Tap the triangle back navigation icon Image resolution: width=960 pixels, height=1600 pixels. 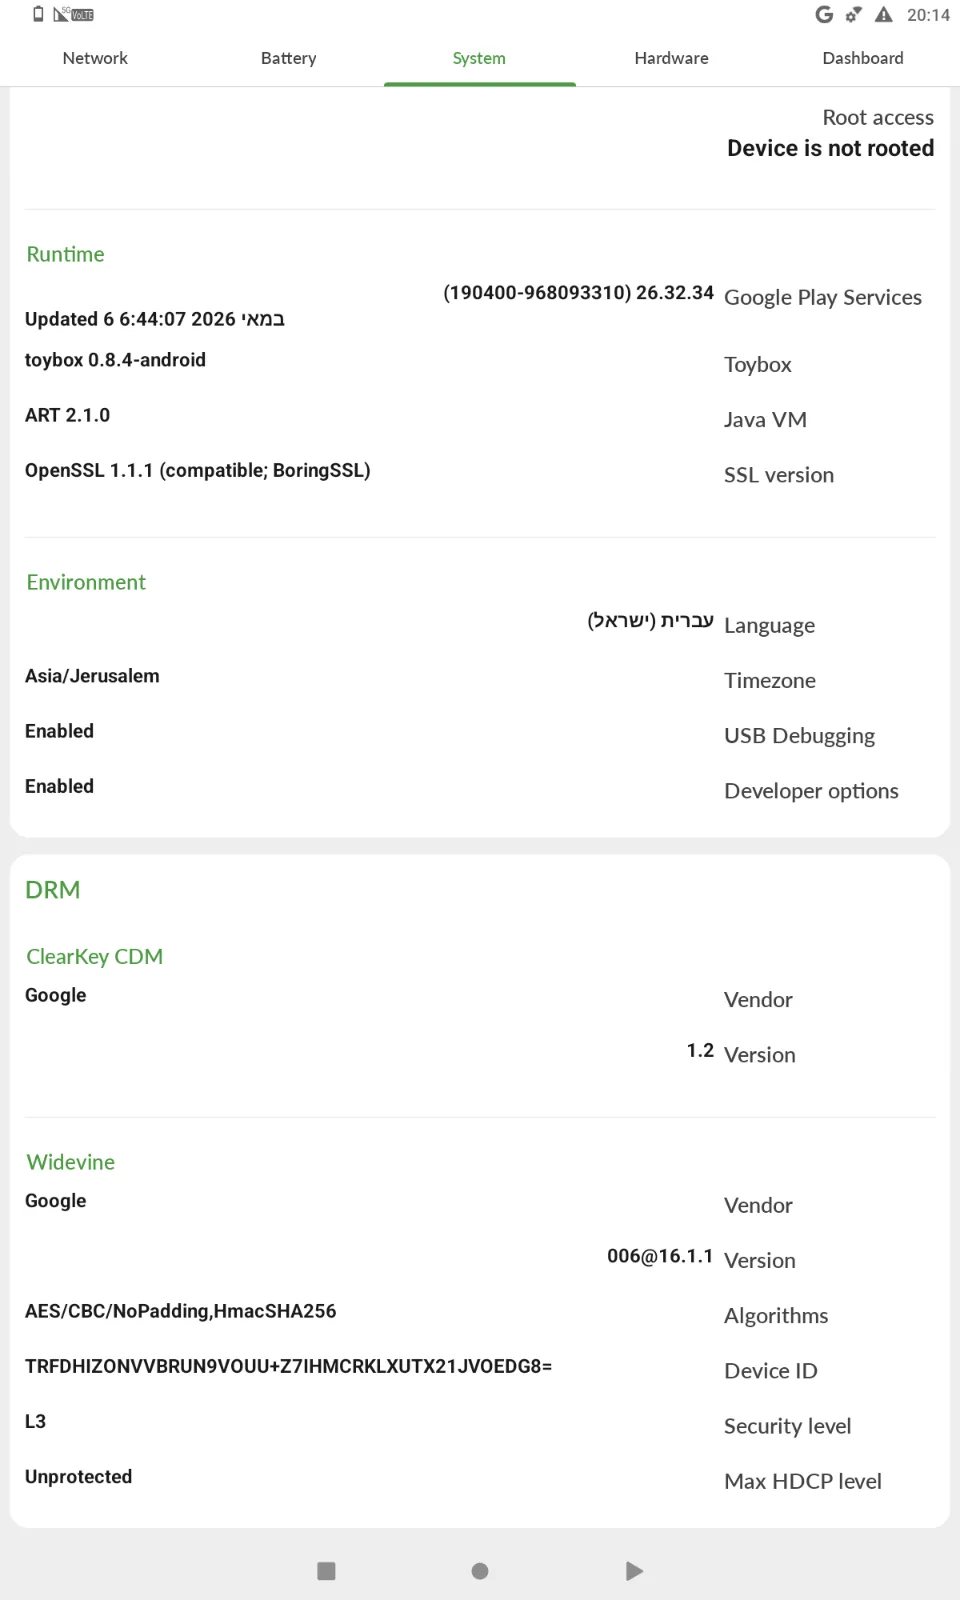(x=634, y=1571)
